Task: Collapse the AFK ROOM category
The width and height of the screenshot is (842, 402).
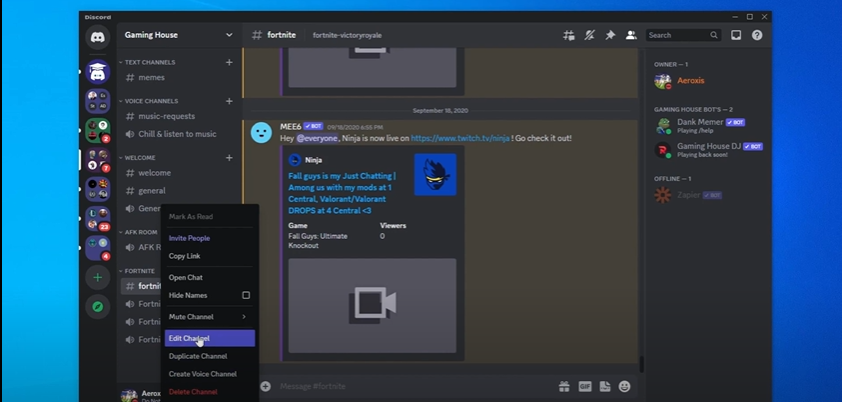Action: click(x=139, y=232)
